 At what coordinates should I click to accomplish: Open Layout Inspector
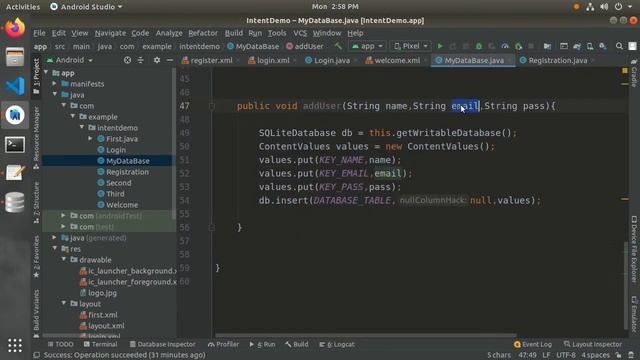point(592,344)
